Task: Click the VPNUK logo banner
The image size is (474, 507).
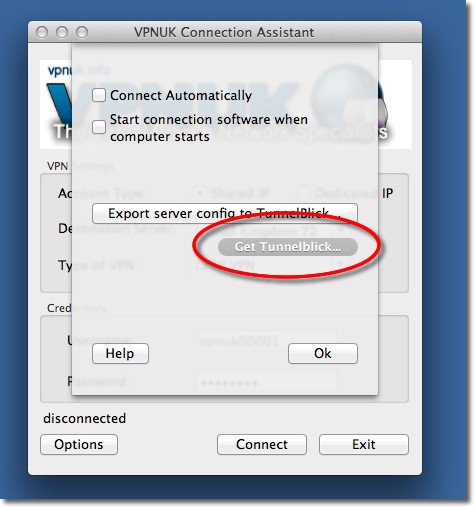Action: pos(226,104)
